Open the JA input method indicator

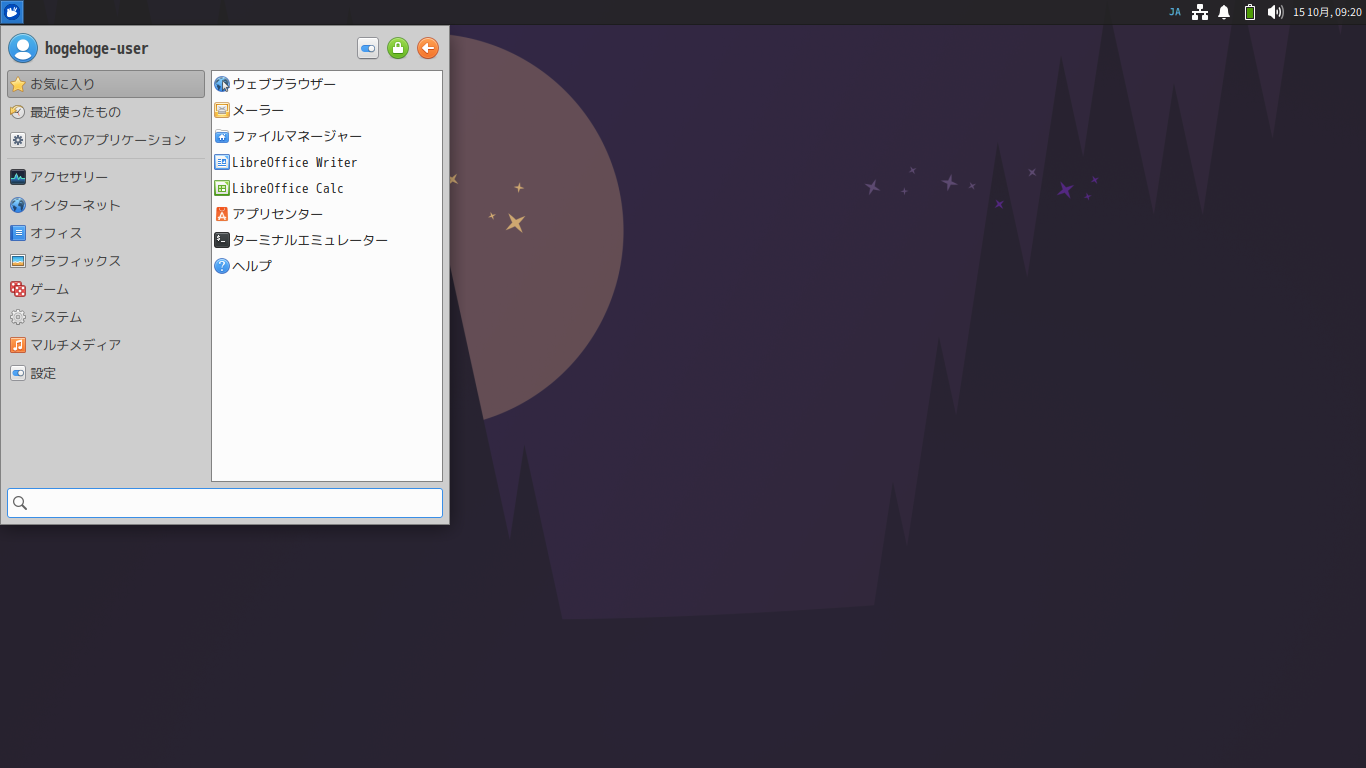(x=1175, y=12)
